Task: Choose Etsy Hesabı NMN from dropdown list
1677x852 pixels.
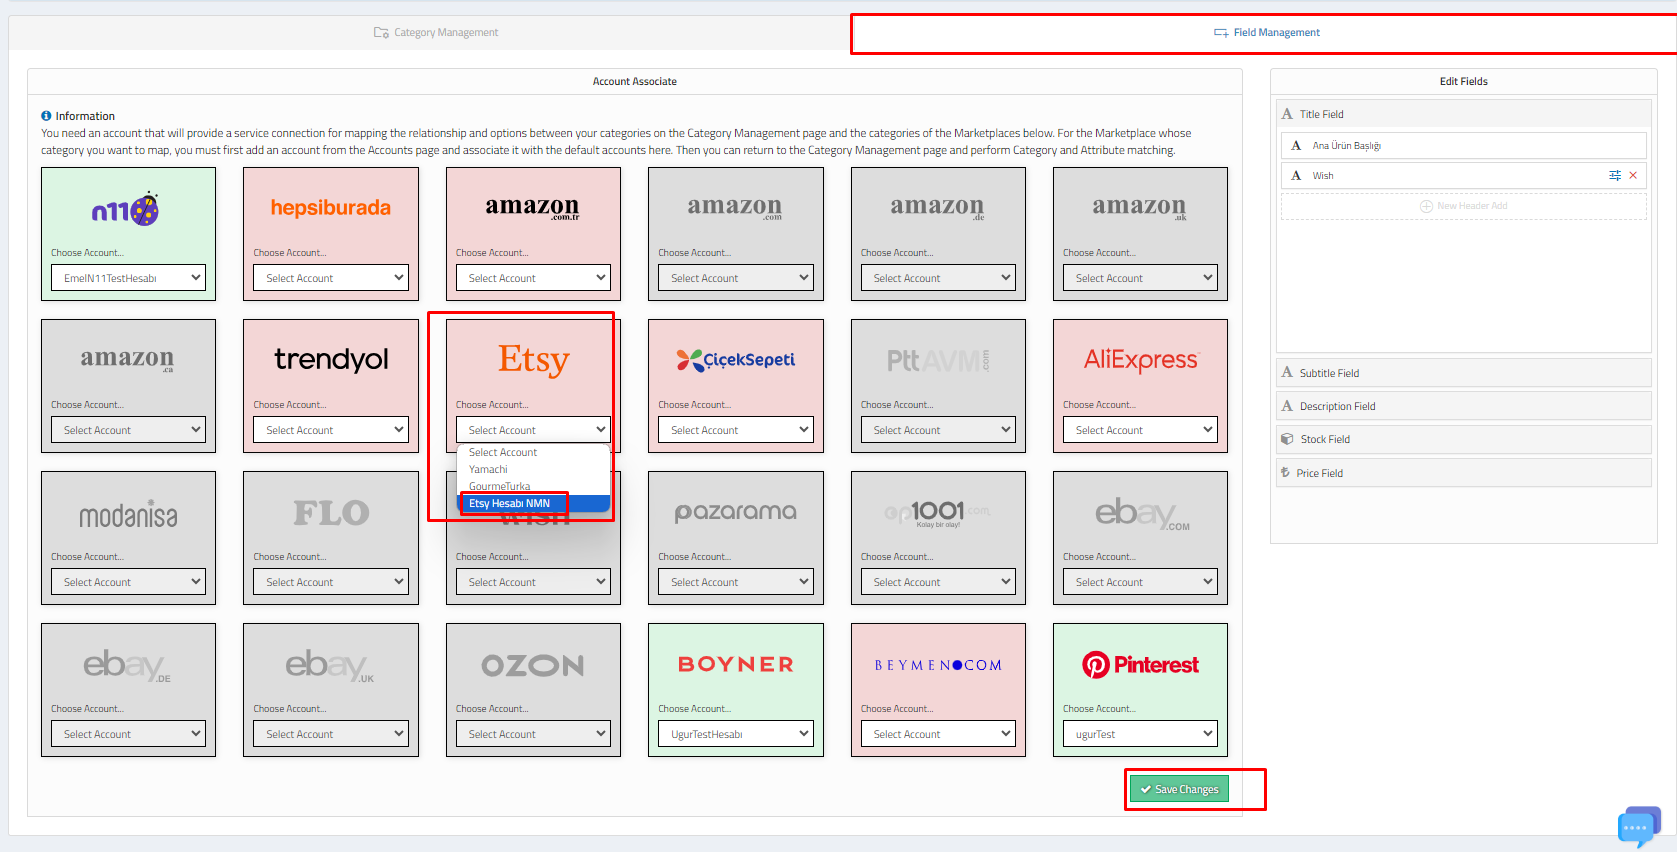Action: coord(509,503)
